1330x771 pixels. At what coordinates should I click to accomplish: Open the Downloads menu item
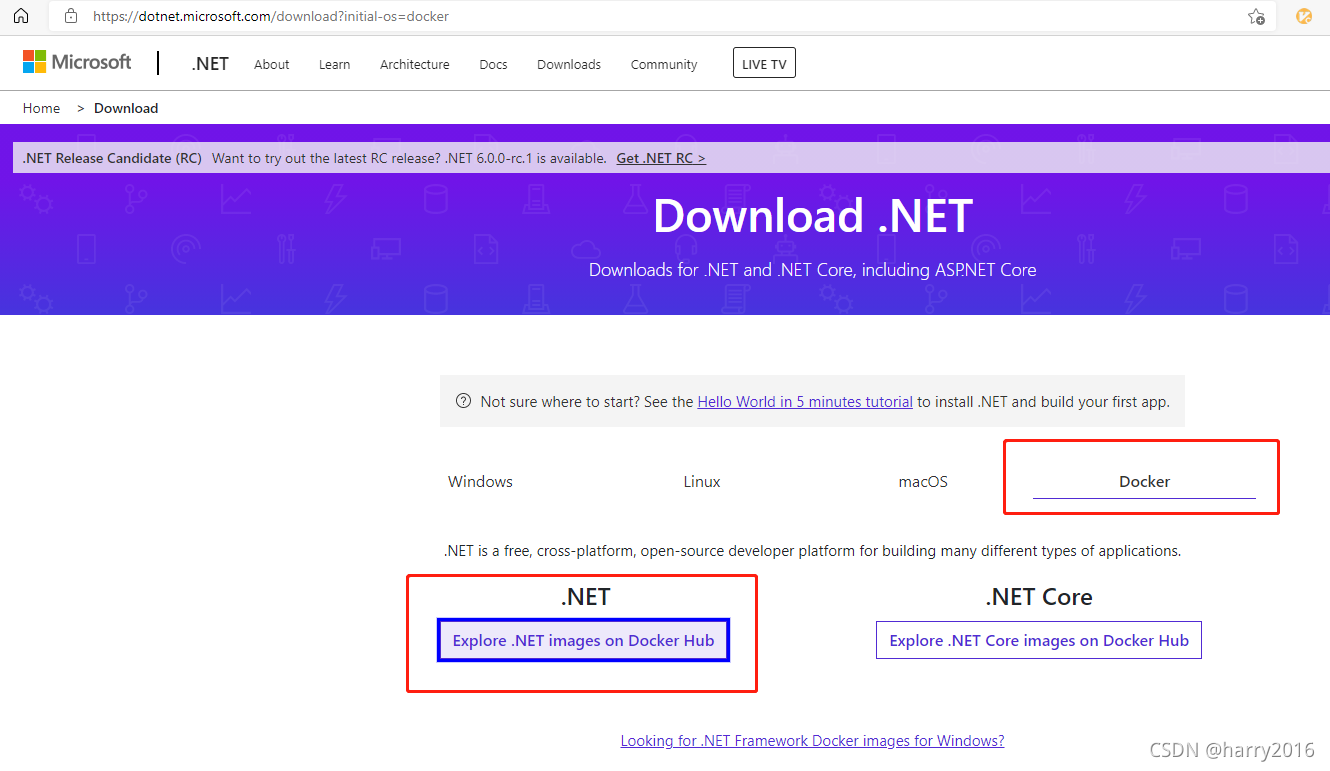pos(569,64)
